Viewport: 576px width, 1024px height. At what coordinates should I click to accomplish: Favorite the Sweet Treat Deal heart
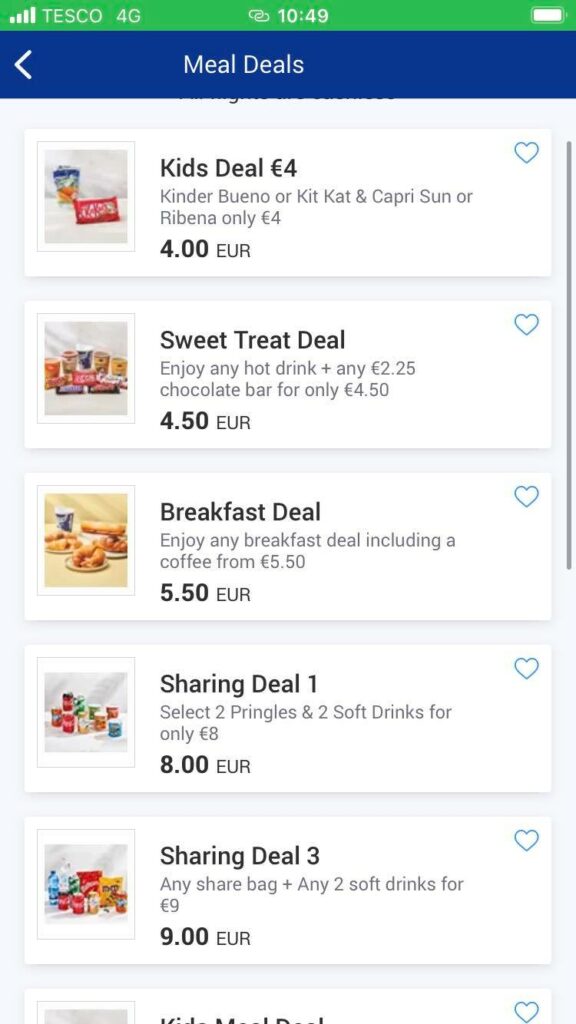coord(526,325)
